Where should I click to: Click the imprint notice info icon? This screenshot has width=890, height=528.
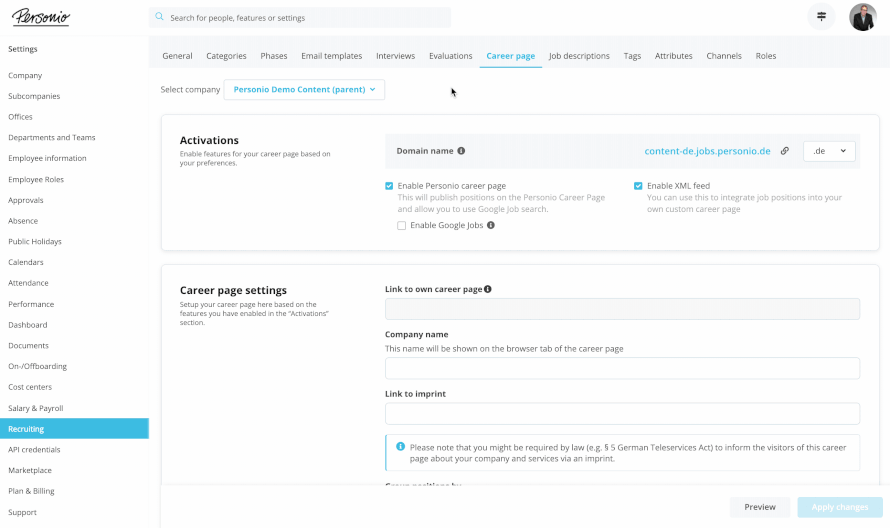400,447
